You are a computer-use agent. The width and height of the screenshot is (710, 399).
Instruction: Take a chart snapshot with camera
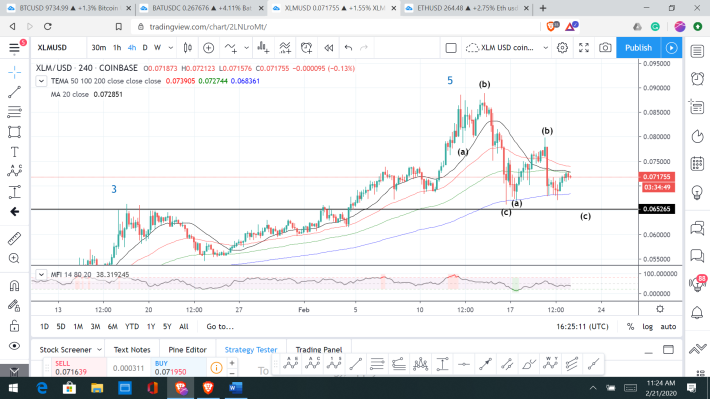[605, 48]
